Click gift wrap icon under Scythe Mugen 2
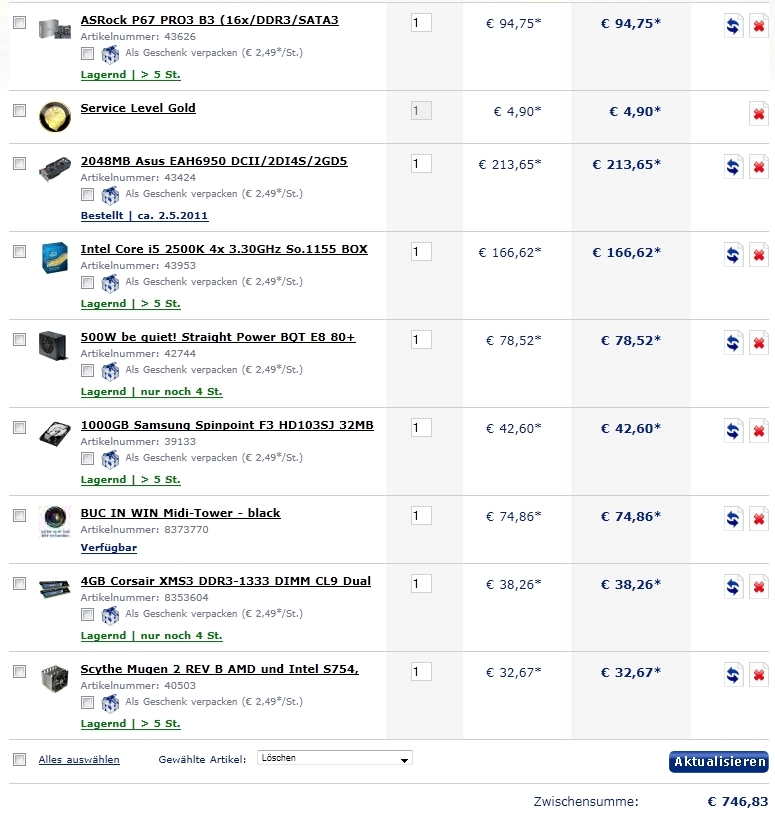Screen dimensions: 775x815 (110, 702)
